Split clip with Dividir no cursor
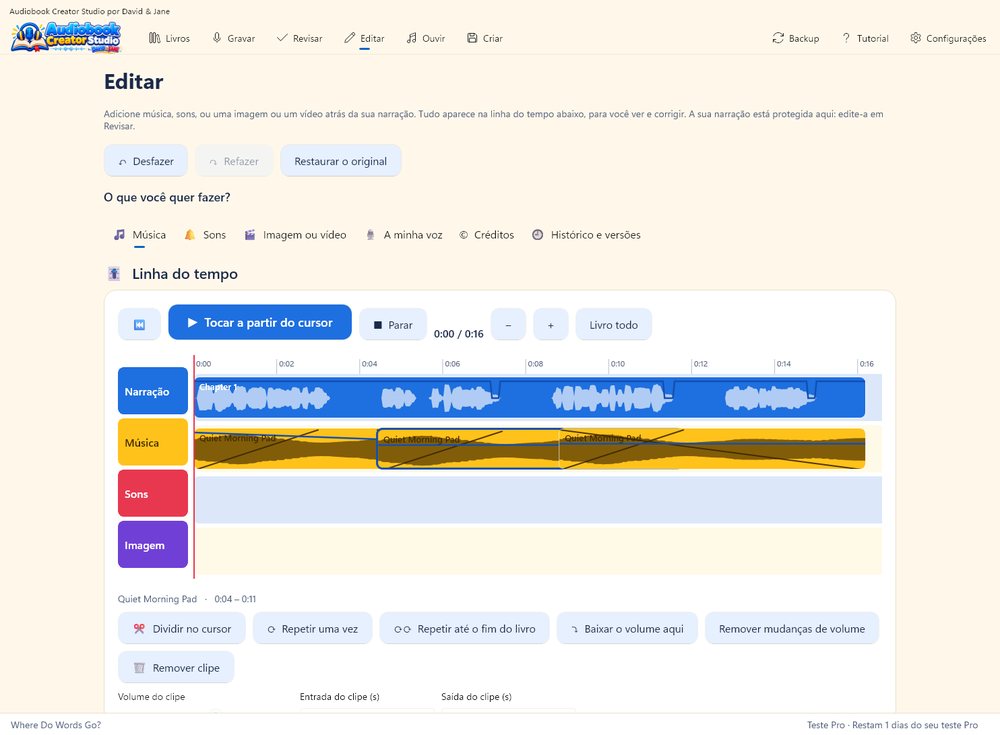Image resolution: width=1000 pixels, height=735 pixels. click(x=182, y=628)
